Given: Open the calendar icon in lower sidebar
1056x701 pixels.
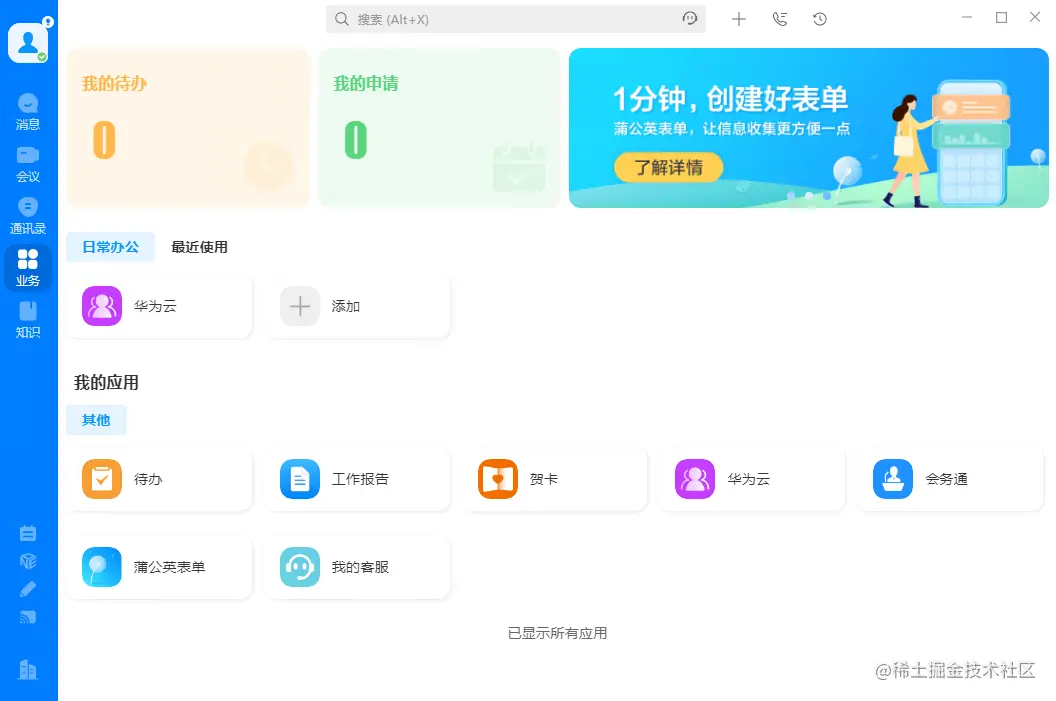Looking at the screenshot, I should click(x=27, y=533).
